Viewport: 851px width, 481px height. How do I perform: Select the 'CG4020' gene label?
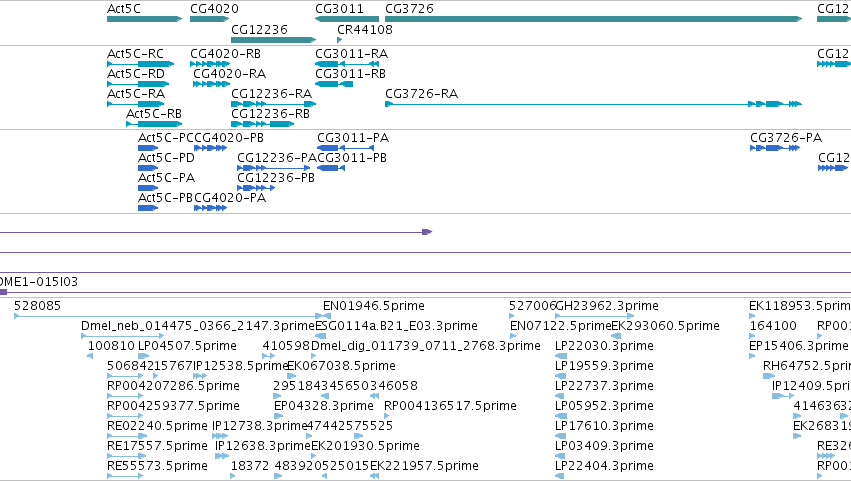pos(214,9)
